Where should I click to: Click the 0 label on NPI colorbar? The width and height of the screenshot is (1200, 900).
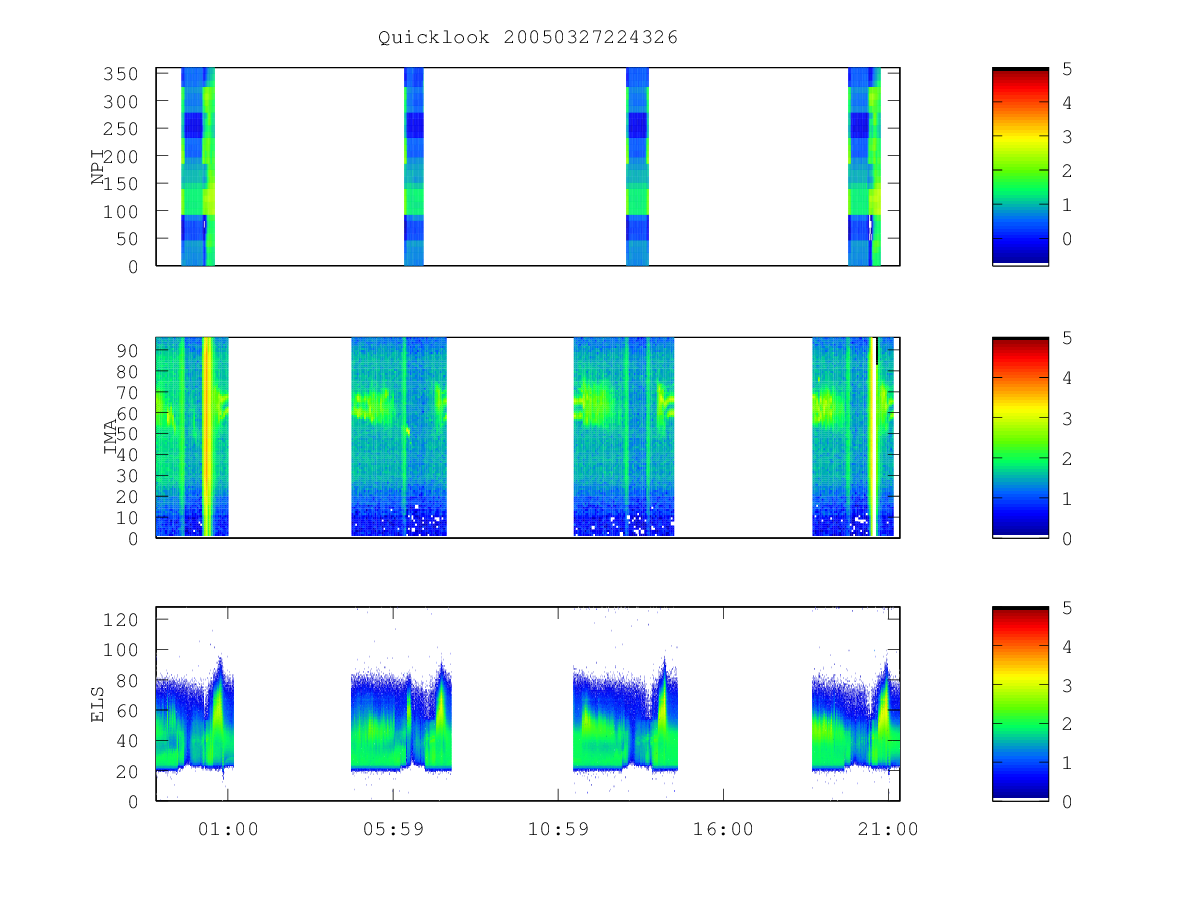click(1067, 239)
